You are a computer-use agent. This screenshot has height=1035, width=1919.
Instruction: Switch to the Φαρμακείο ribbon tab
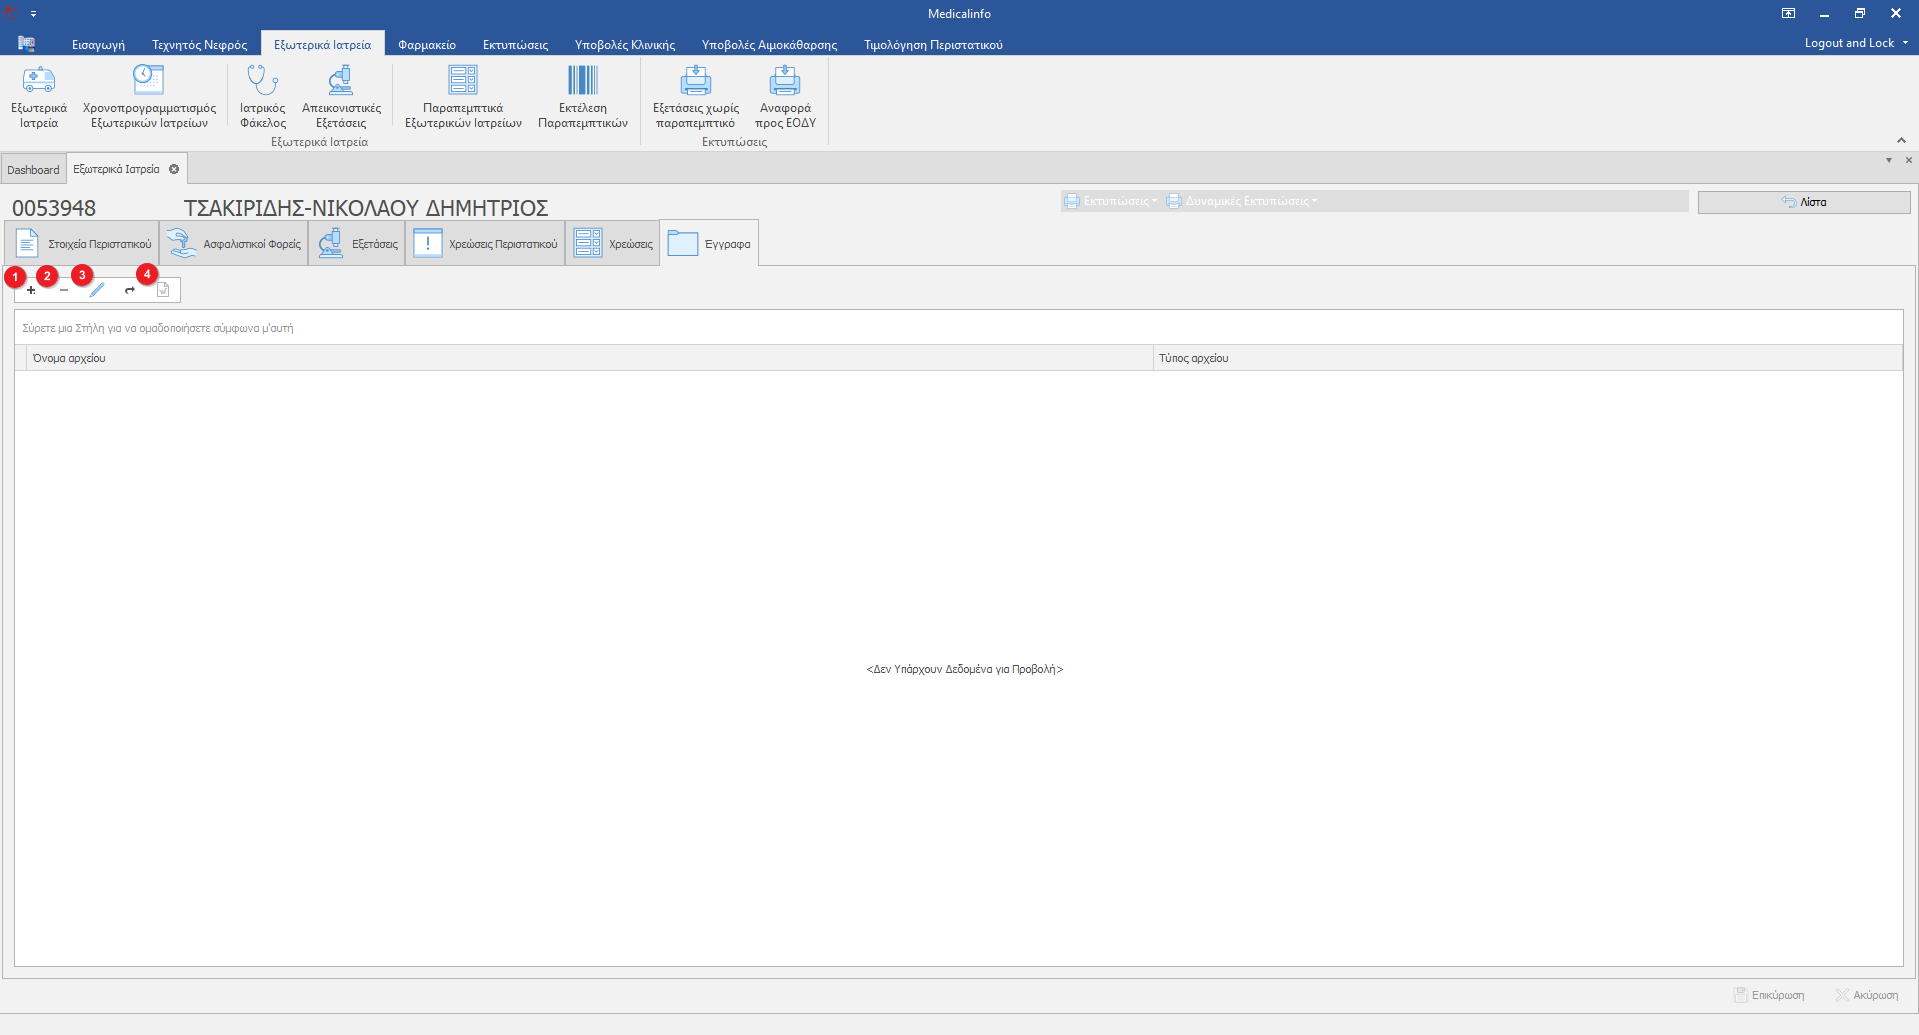pyautogui.click(x=426, y=45)
